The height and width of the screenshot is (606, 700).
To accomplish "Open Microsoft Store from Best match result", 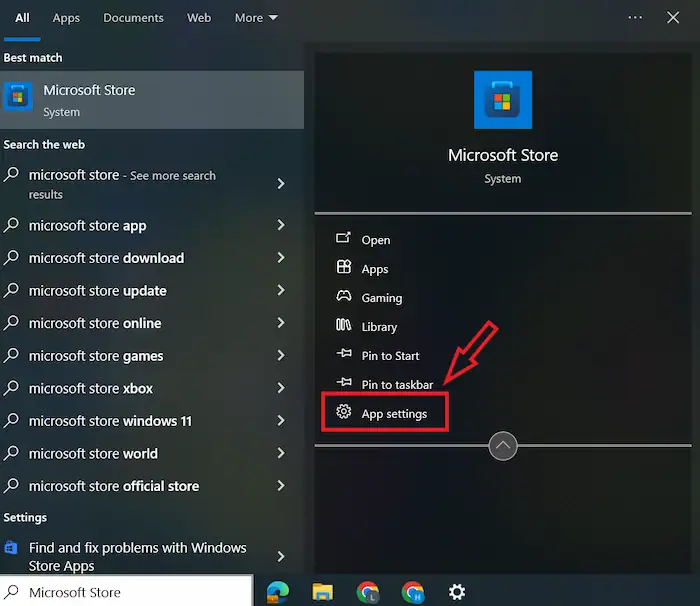I will pyautogui.click(x=150, y=100).
